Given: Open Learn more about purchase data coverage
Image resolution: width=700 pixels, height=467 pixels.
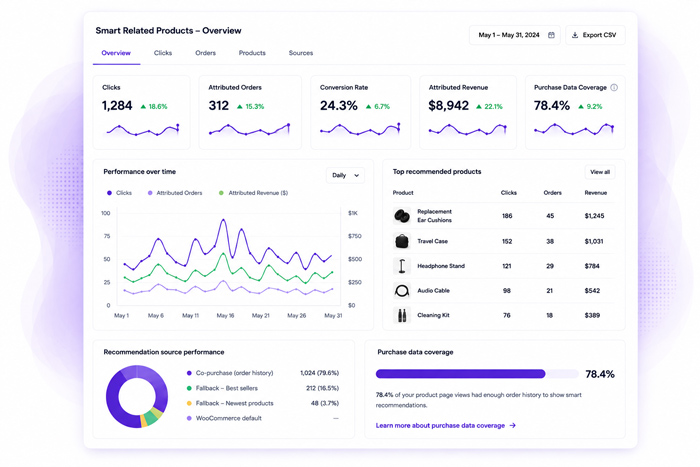Looking at the screenshot, I should pyautogui.click(x=446, y=425).
